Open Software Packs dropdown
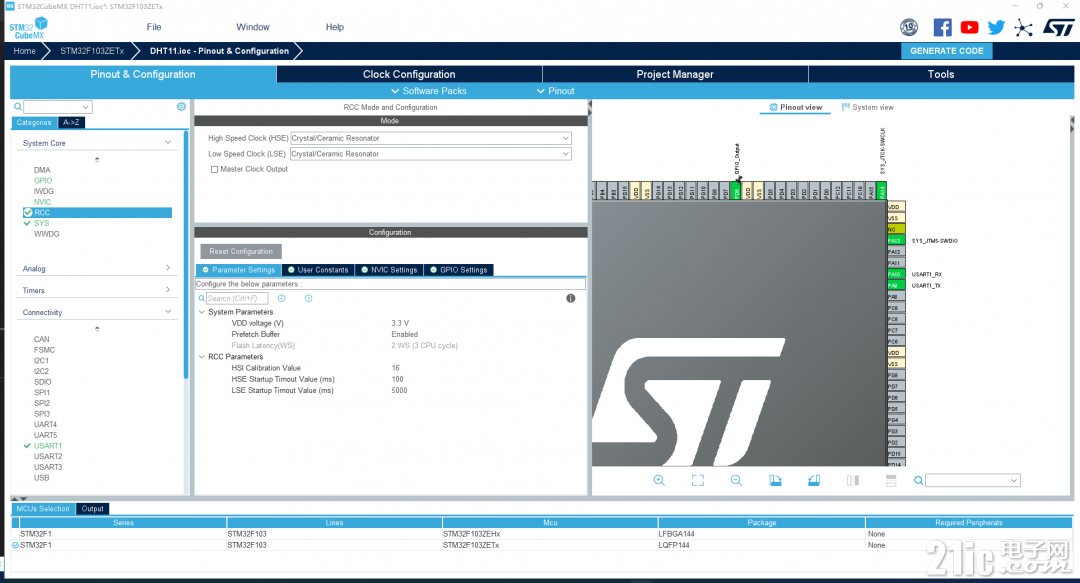 tap(428, 91)
